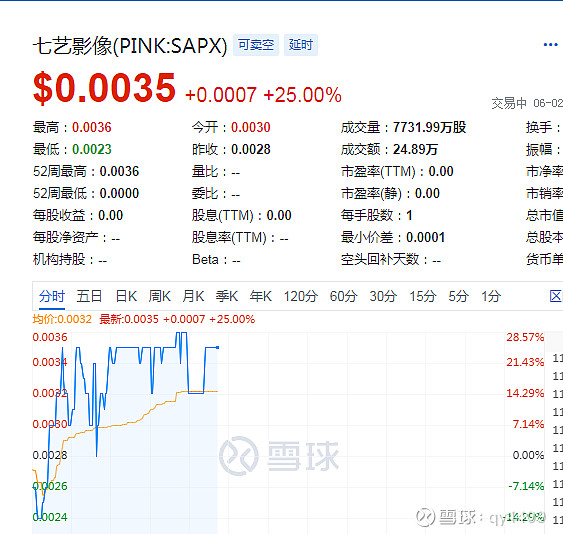This screenshot has width=563, height=534.
Task: Select the 30分 chart interval
Action: tap(383, 297)
